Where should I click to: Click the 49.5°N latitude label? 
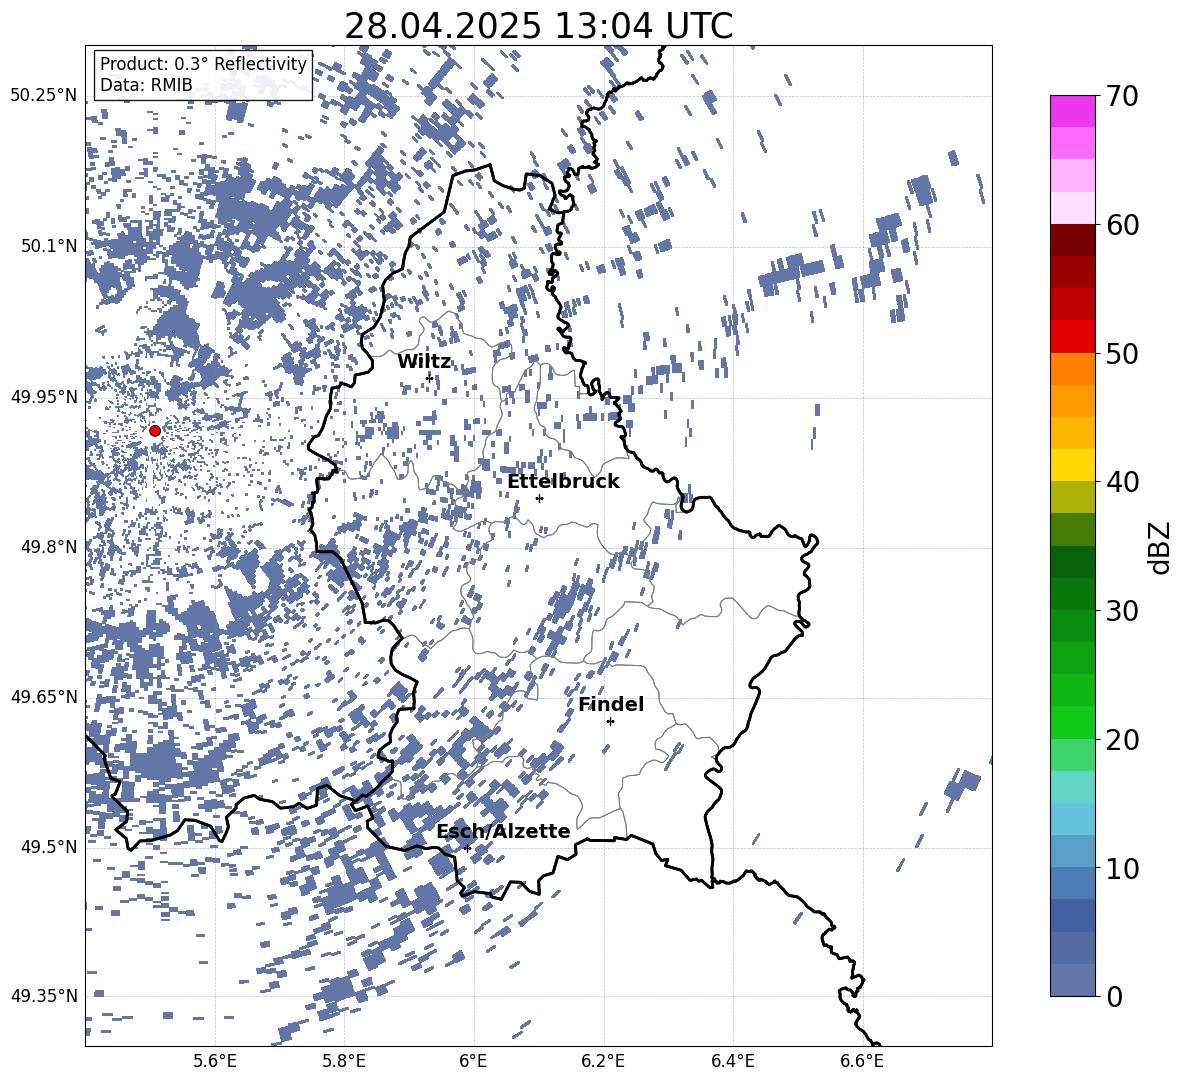(49, 846)
